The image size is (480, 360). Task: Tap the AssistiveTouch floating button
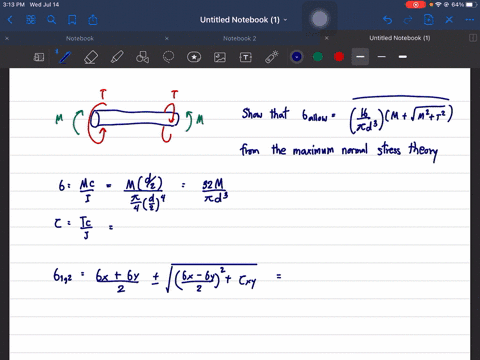(x=319, y=19)
